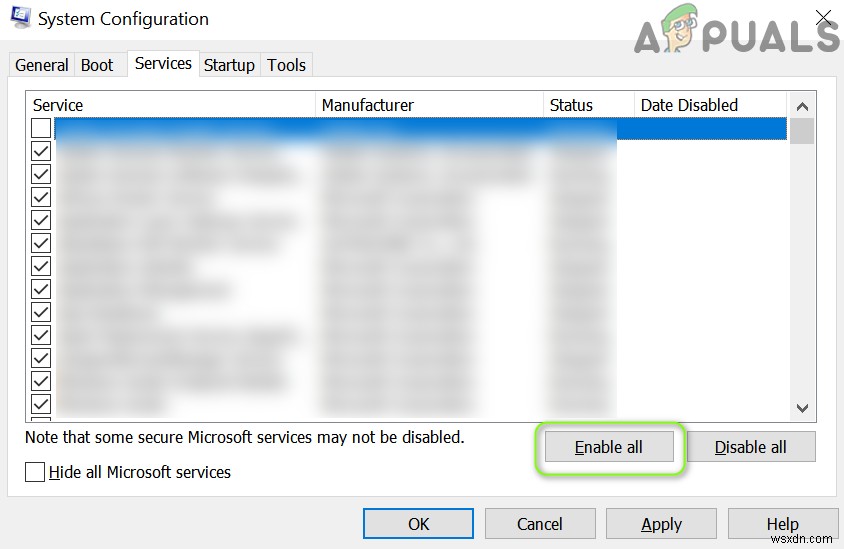Sort by the Status column header
This screenshot has height=549, width=844.
click(x=589, y=105)
